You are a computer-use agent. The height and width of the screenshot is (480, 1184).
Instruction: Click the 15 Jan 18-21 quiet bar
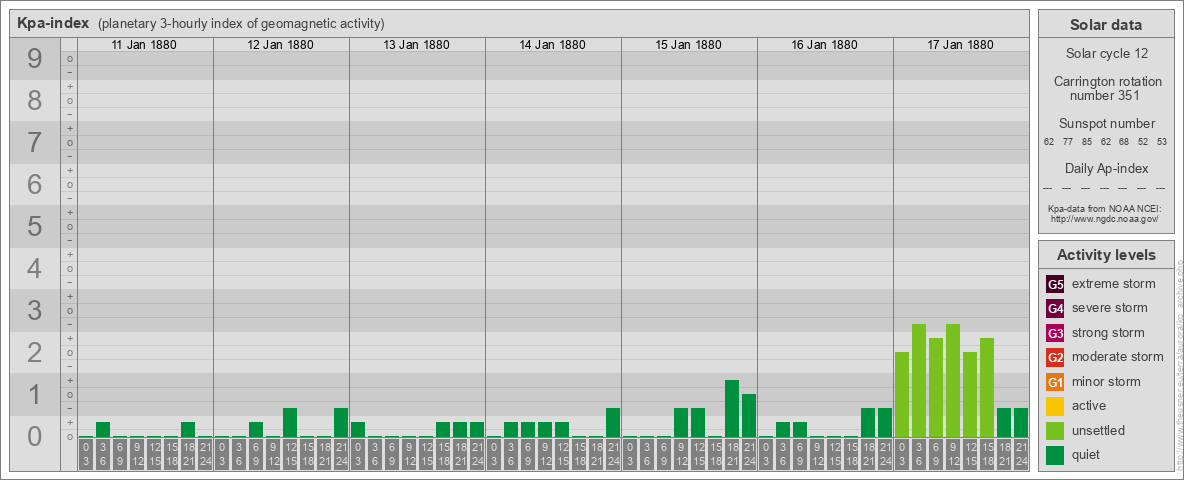click(x=732, y=408)
